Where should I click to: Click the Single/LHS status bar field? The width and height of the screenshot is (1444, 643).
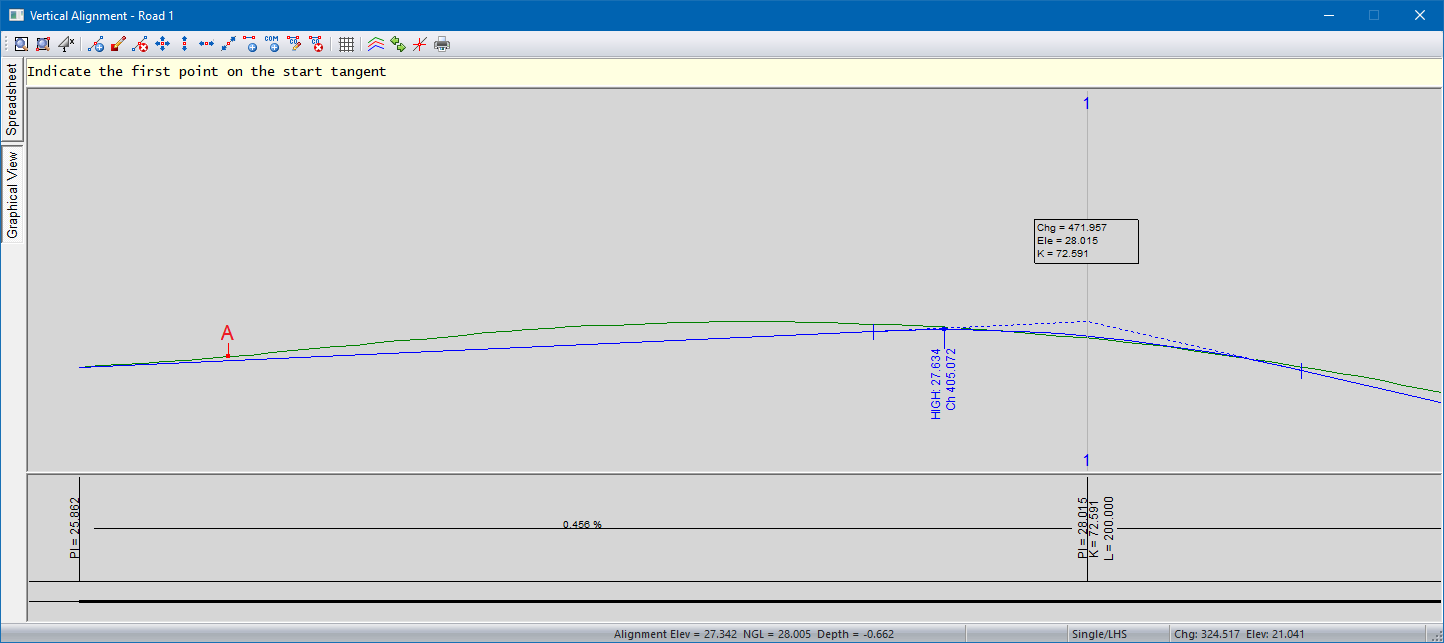(x=1097, y=634)
